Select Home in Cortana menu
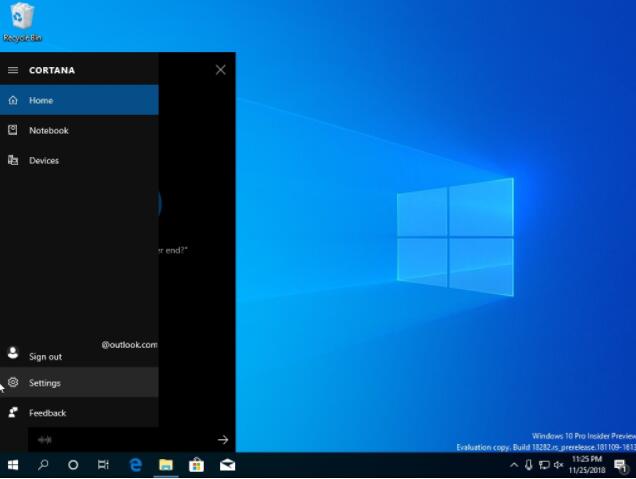 [x=79, y=100]
